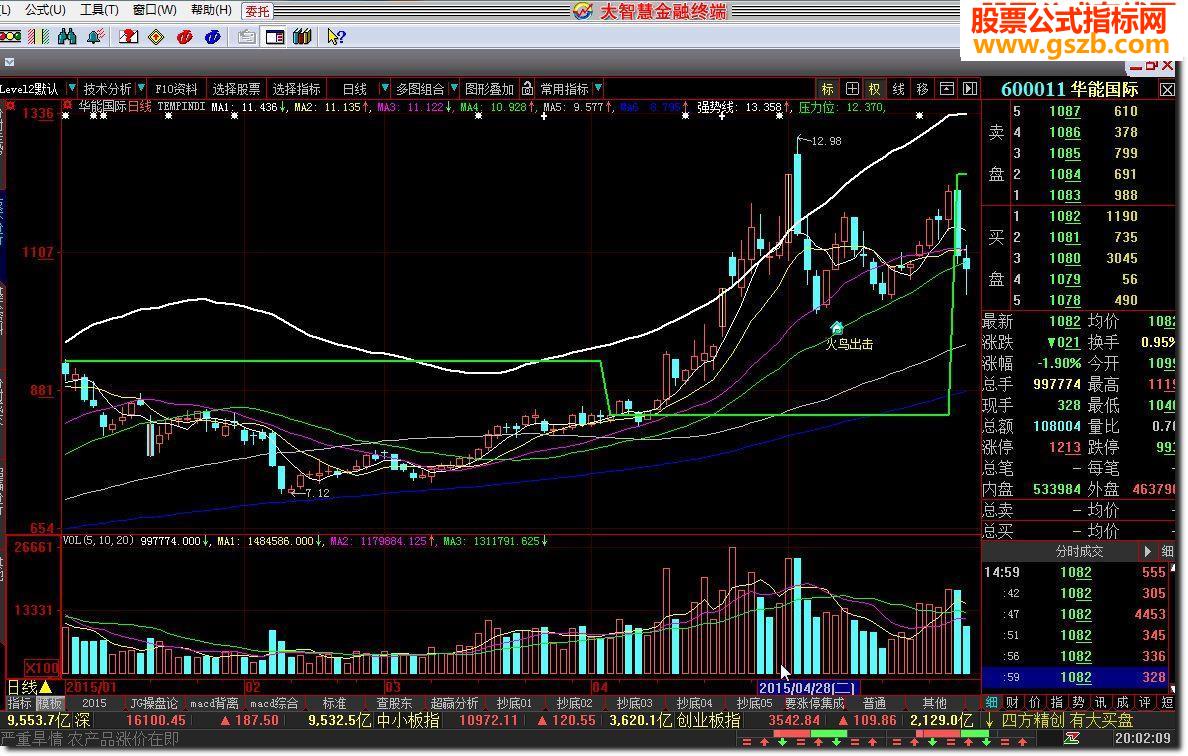The height and width of the screenshot is (756, 1188).
Task: Click the 委托 trade button
Action: (258, 11)
